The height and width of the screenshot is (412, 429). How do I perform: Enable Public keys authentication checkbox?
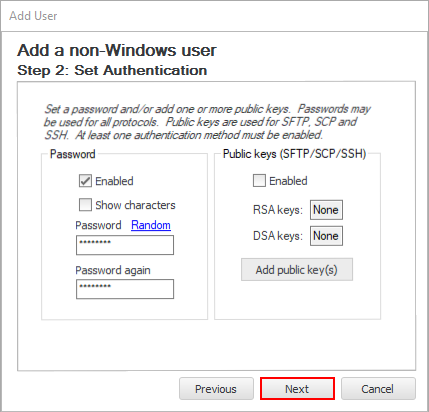(259, 181)
